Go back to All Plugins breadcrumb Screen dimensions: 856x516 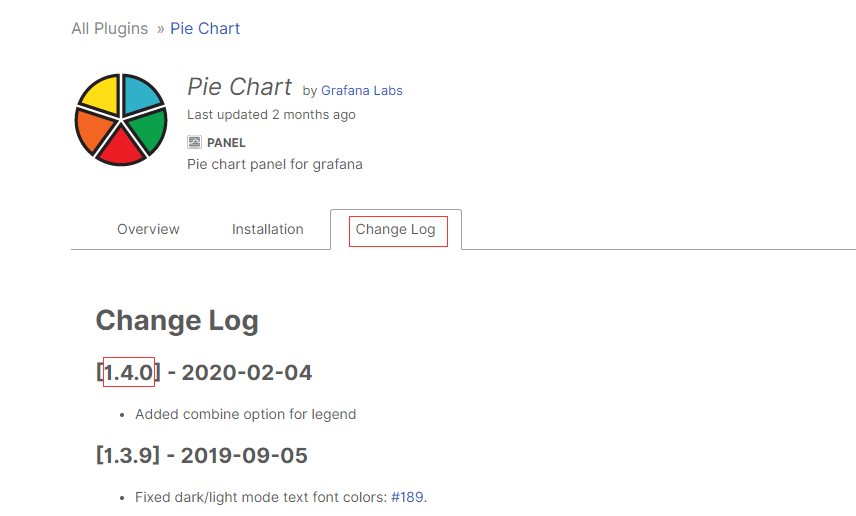tap(109, 28)
